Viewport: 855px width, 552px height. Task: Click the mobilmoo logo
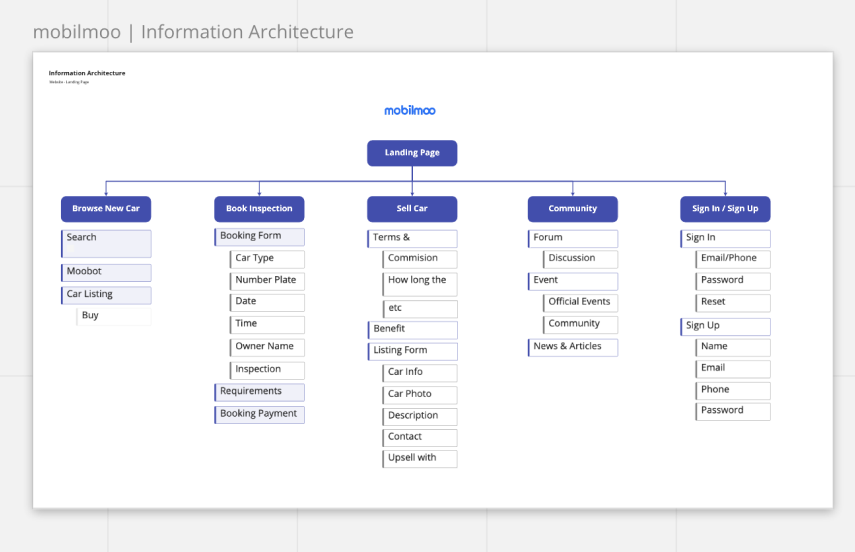tap(410, 110)
